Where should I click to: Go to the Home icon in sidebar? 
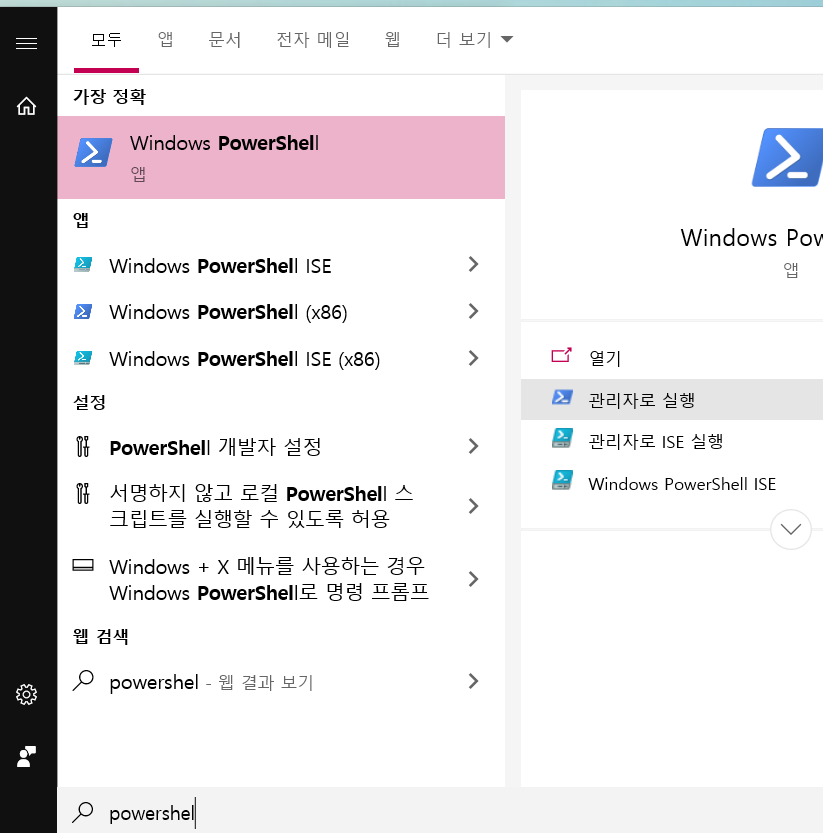click(27, 106)
